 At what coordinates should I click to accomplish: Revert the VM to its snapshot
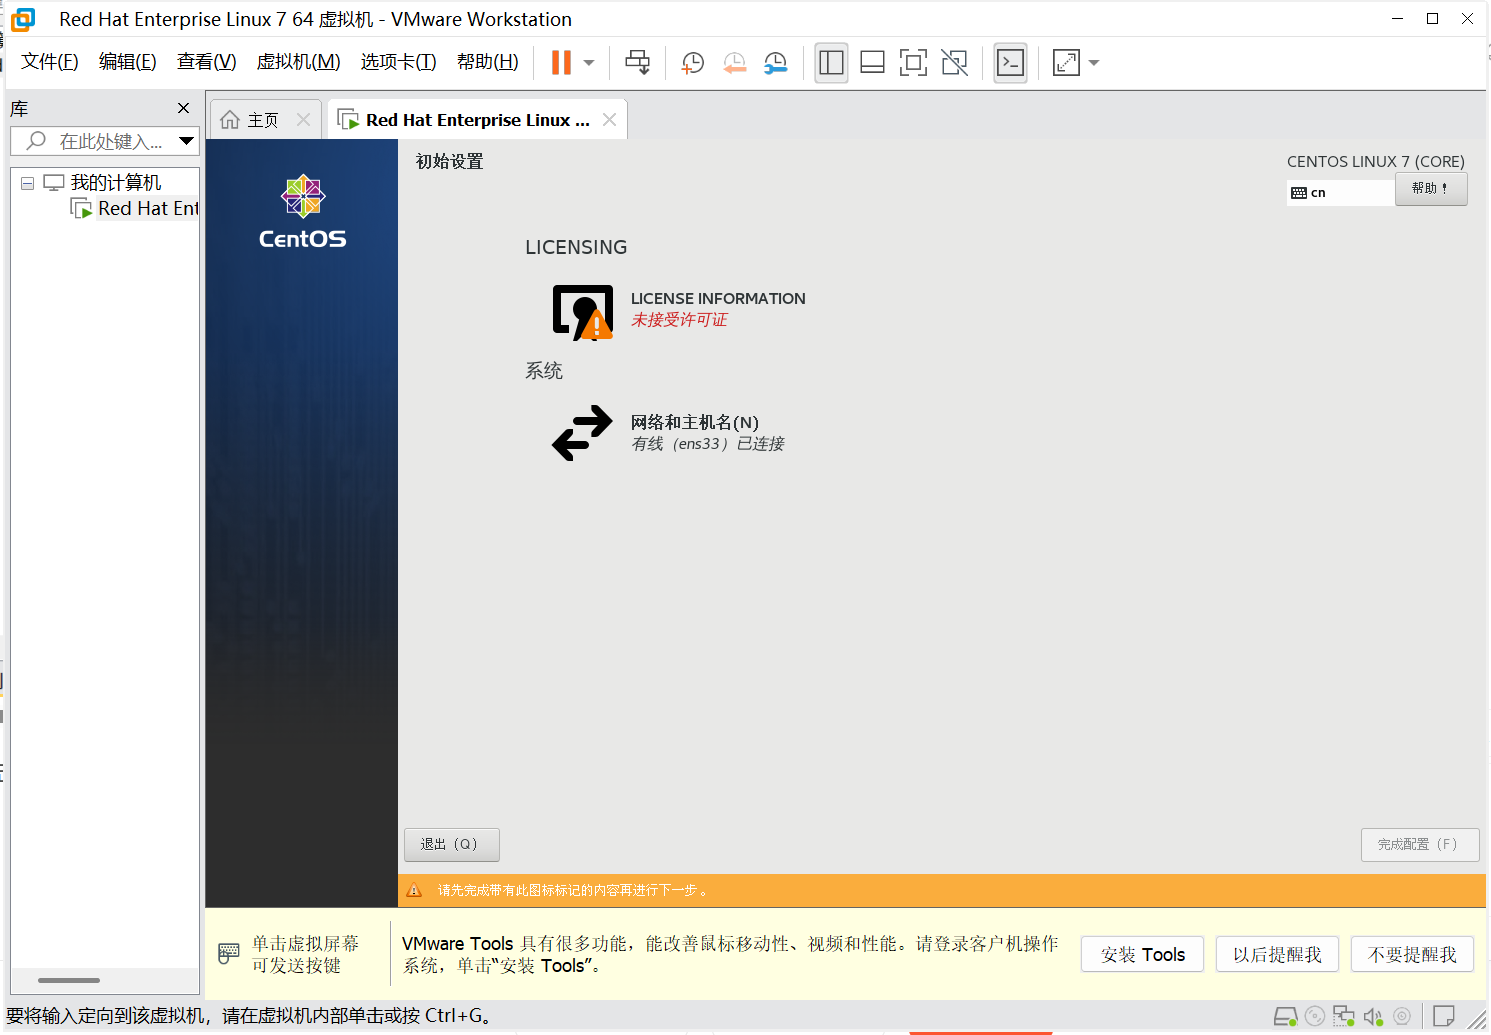pyautogui.click(x=735, y=62)
